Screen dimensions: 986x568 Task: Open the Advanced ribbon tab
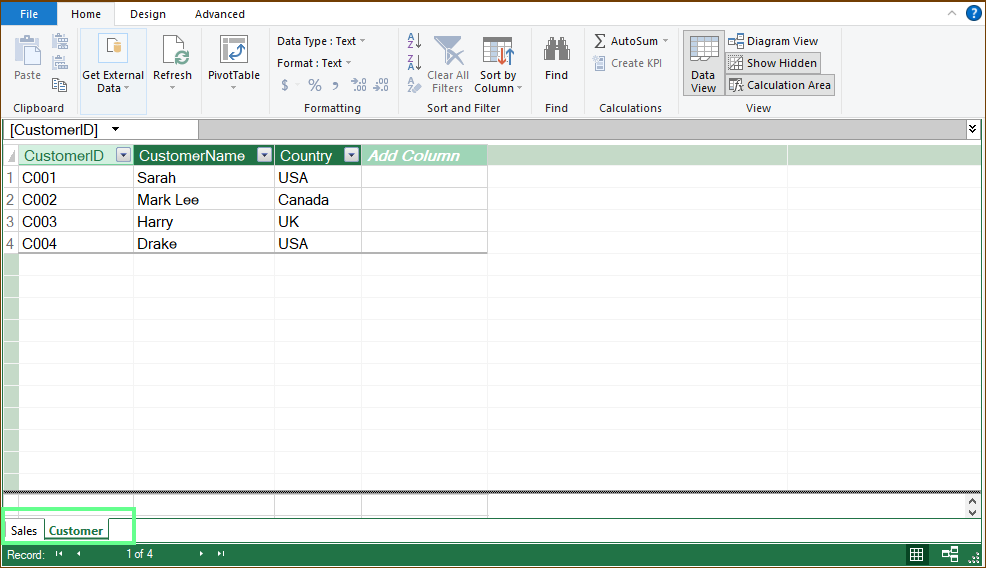coord(219,14)
